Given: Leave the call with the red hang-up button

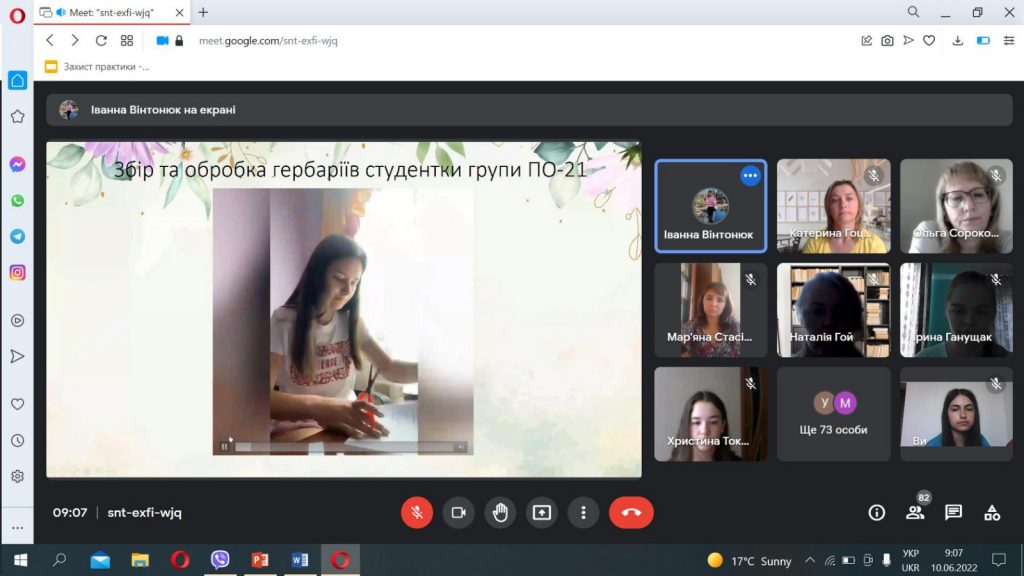Looking at the screenshot, I should click(x=631, y=513).
